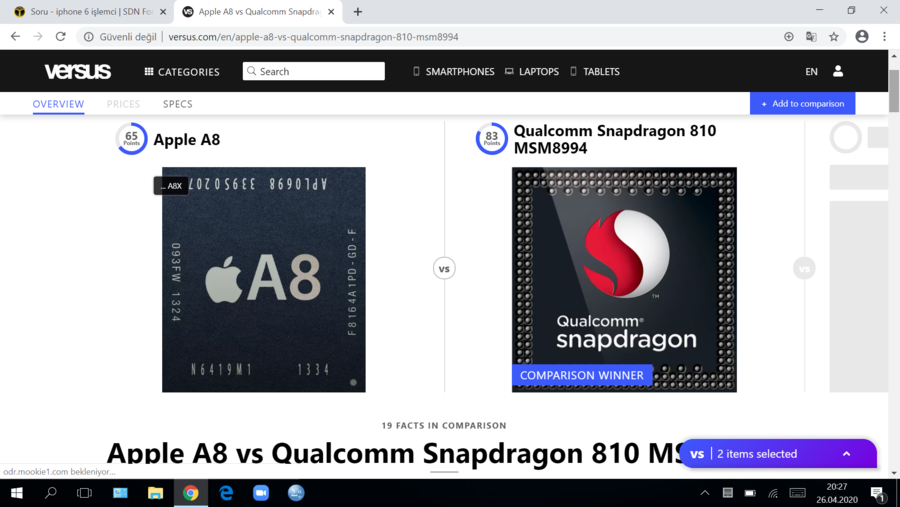Screen dimensions: 900x507
Task: Close the Soru iphone 6 işlemci tab
Action: tap(163, 11)
